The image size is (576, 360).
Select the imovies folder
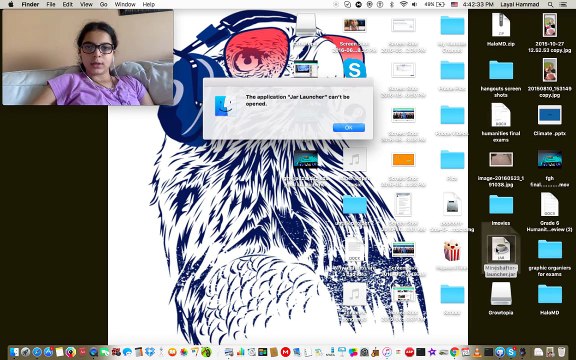coord(501,209)
